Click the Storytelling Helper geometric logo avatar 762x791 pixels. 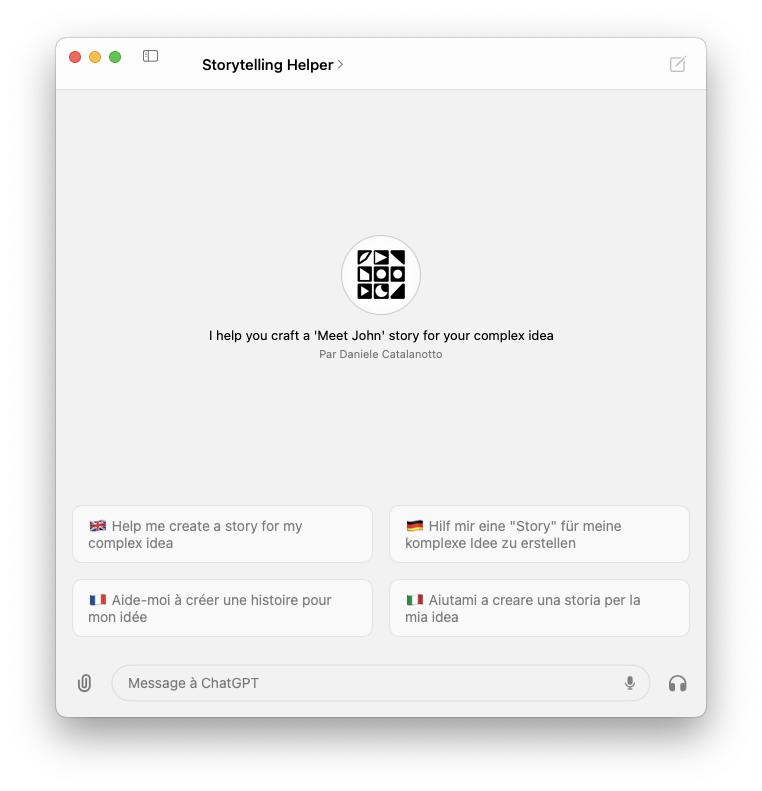(x=381, y=275)
